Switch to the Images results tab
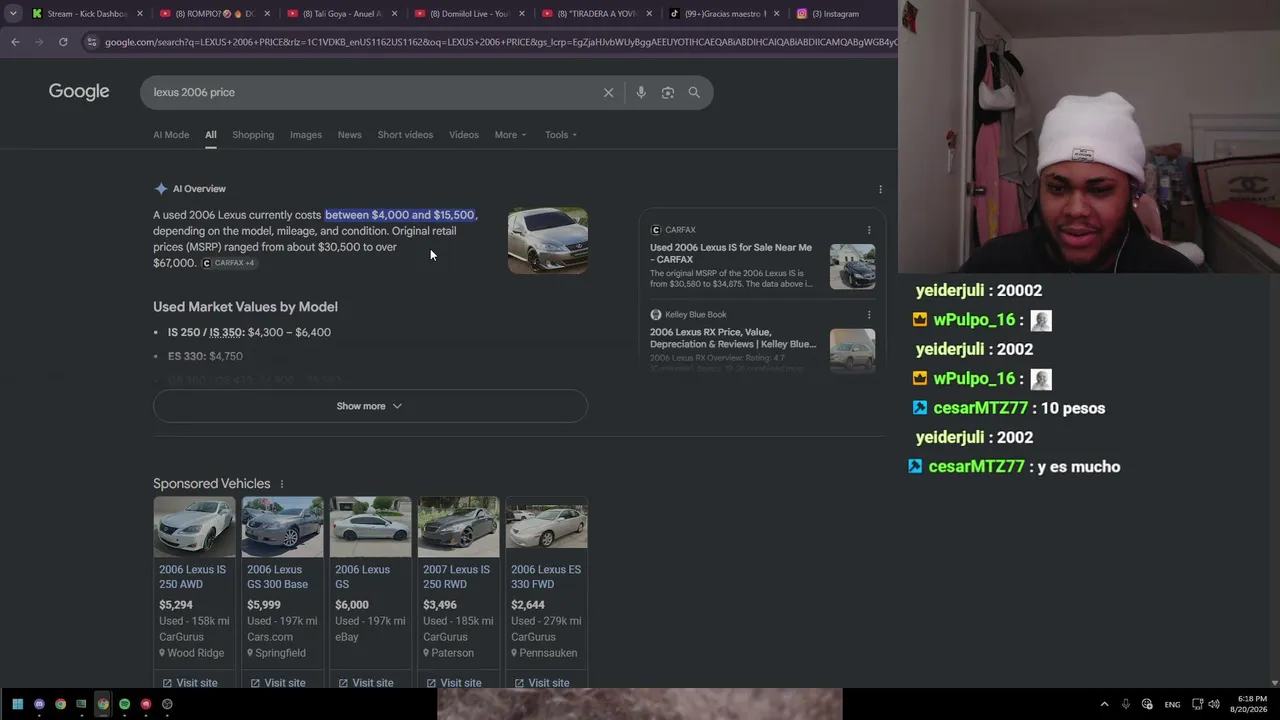The height and width of the screenshot is (720, 1280). (x=306, y=135)
